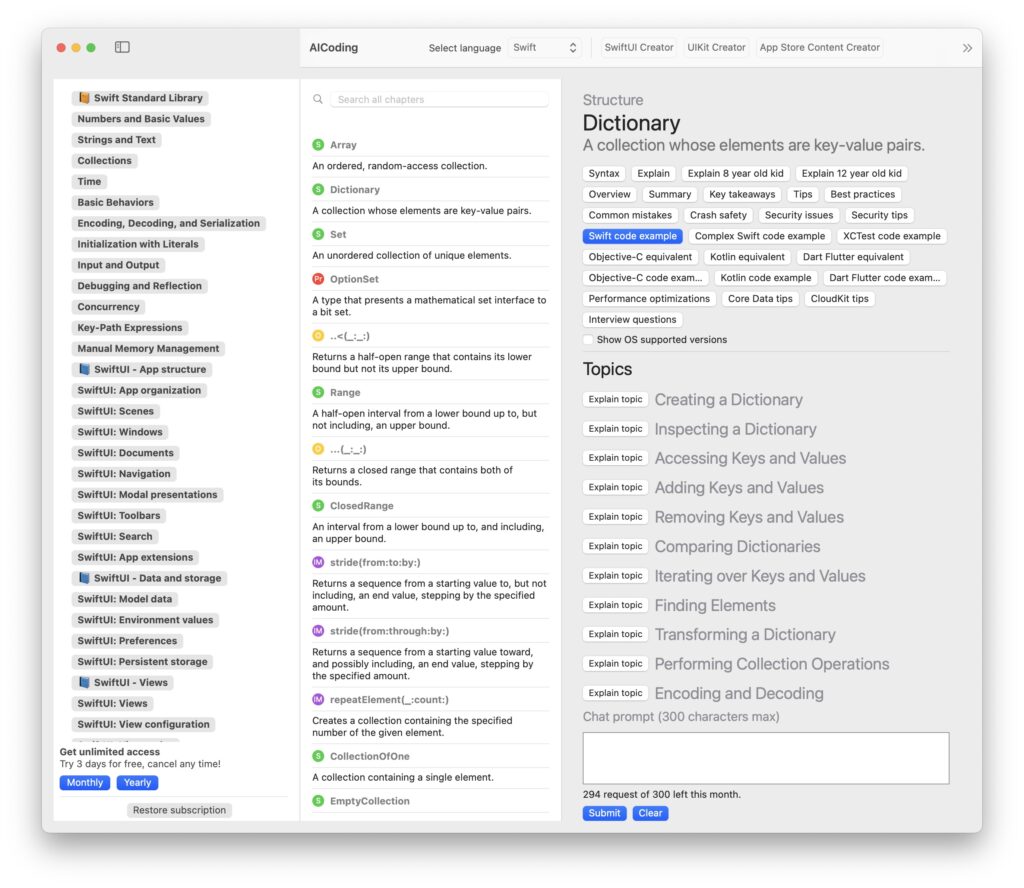Click Explain 8 year old kid
This screenshot has width=1024, height=888.
[x=735, y=174]
